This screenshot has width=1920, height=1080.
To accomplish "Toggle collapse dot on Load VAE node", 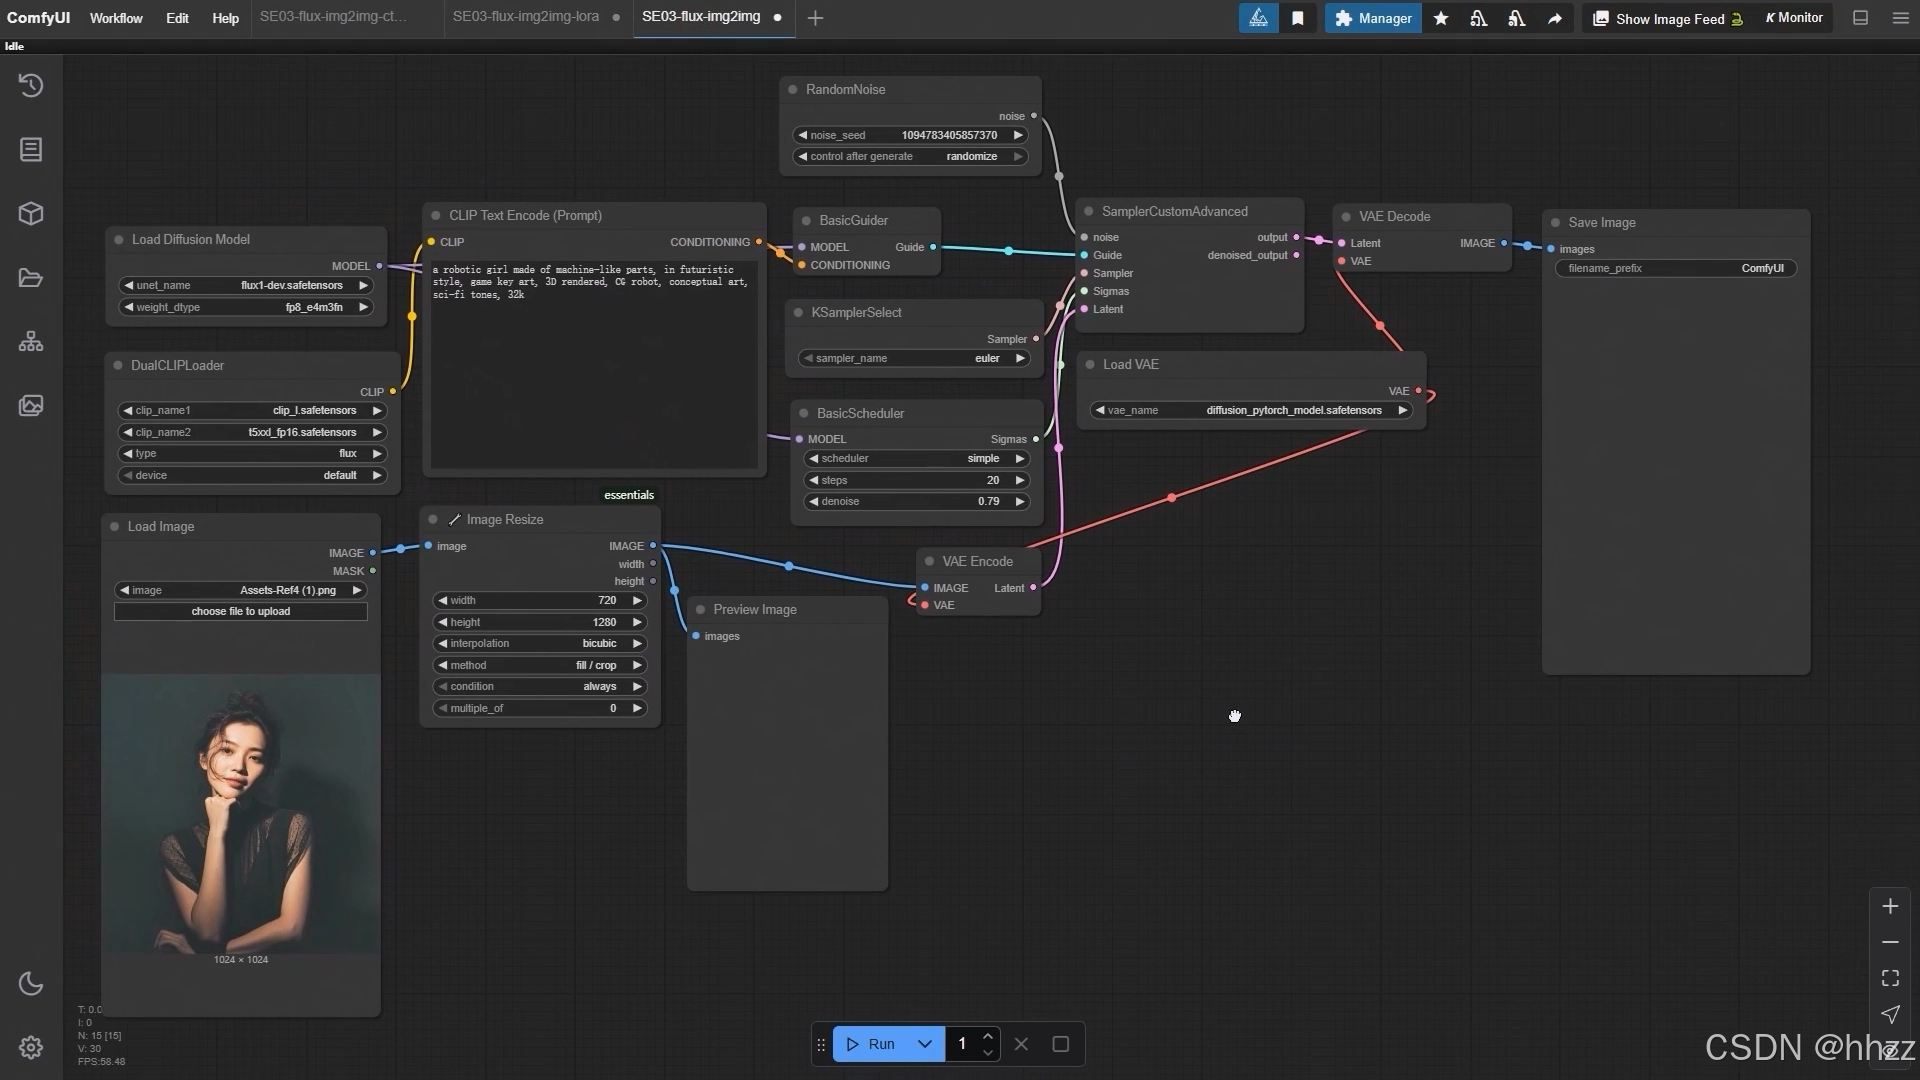I will pyautogui.click(x=1090, y=365).
